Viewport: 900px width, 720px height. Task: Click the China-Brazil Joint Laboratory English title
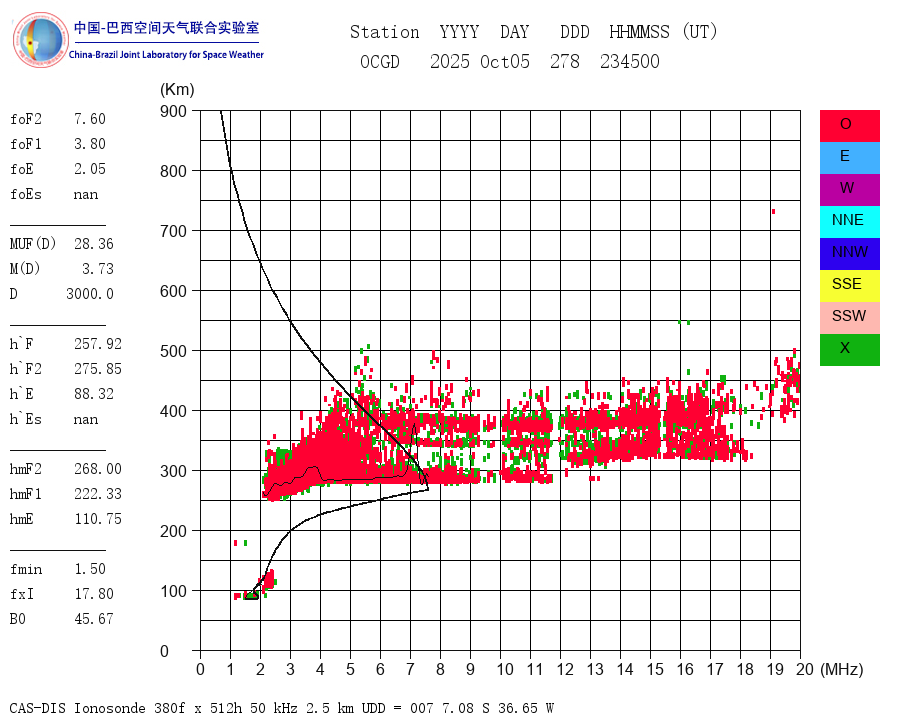click(166, 55)
